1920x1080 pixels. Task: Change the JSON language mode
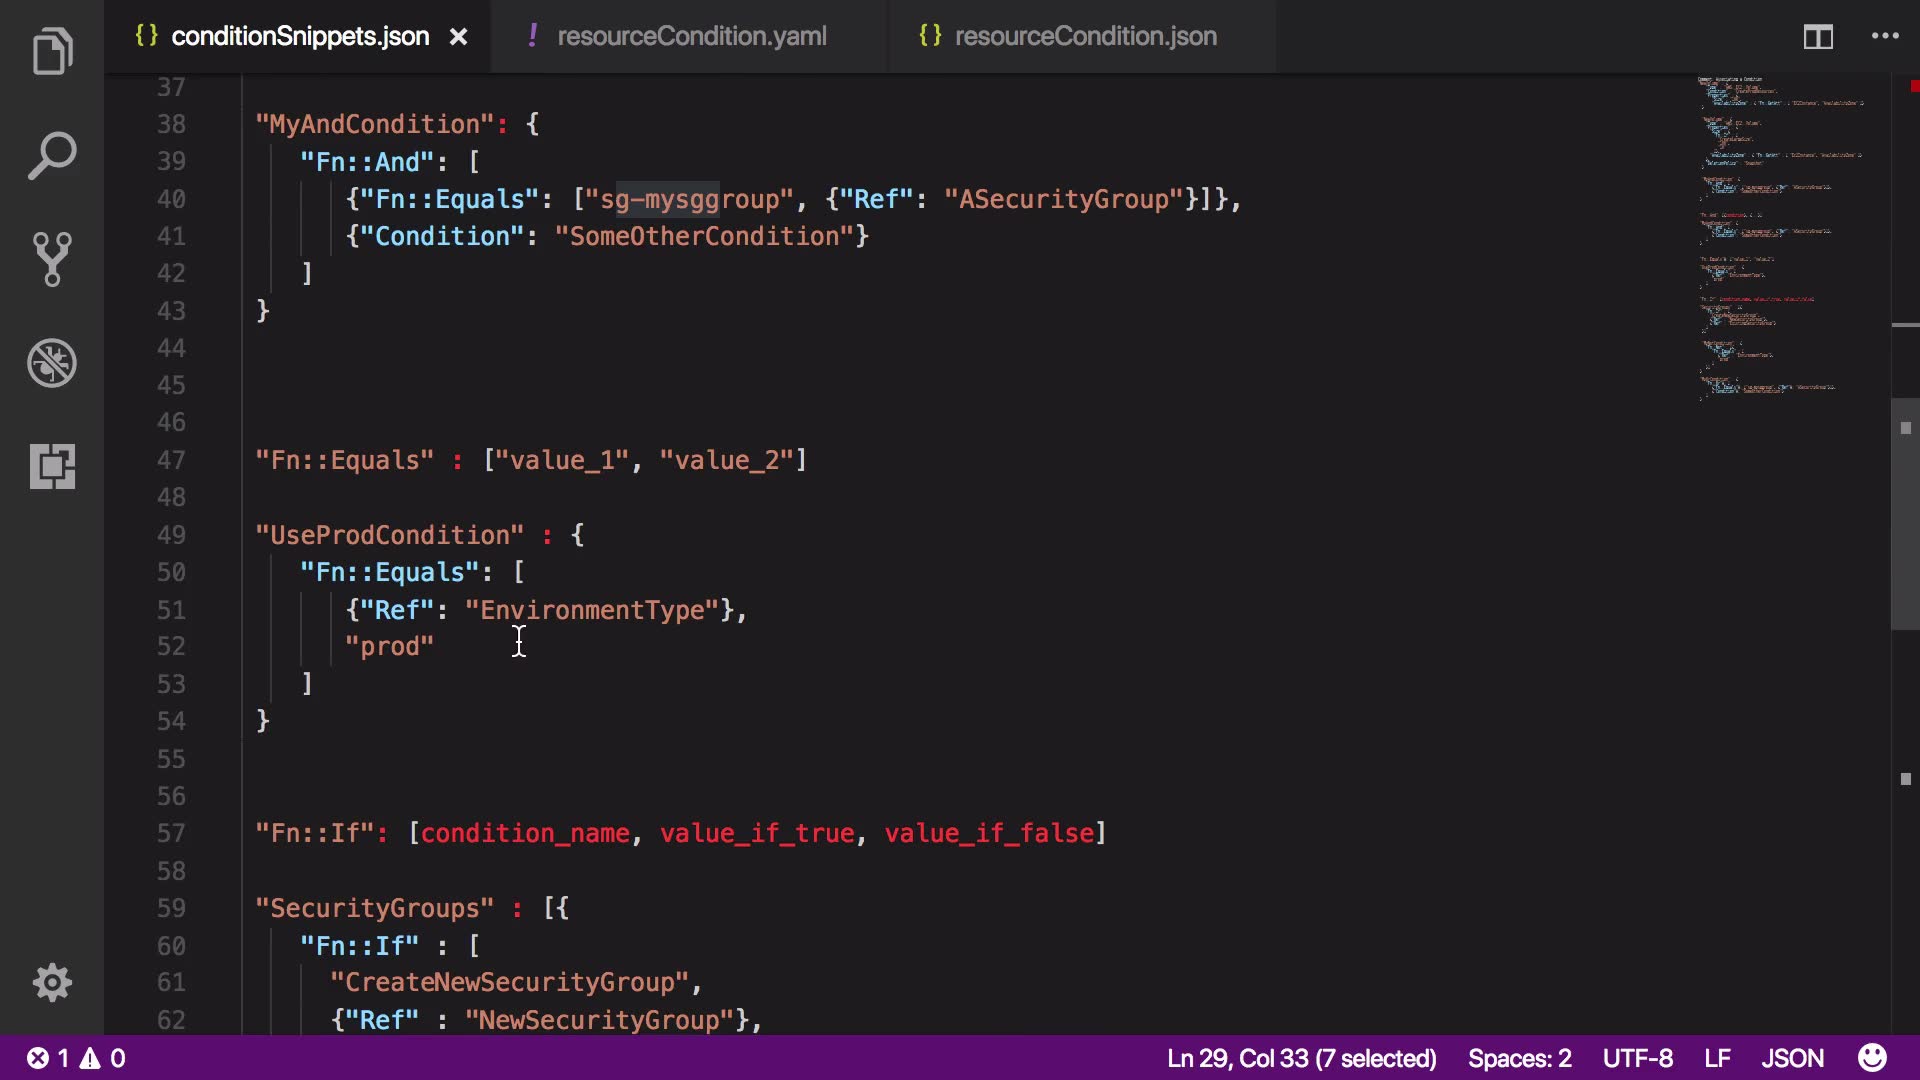click(x=1792, y=1058)
